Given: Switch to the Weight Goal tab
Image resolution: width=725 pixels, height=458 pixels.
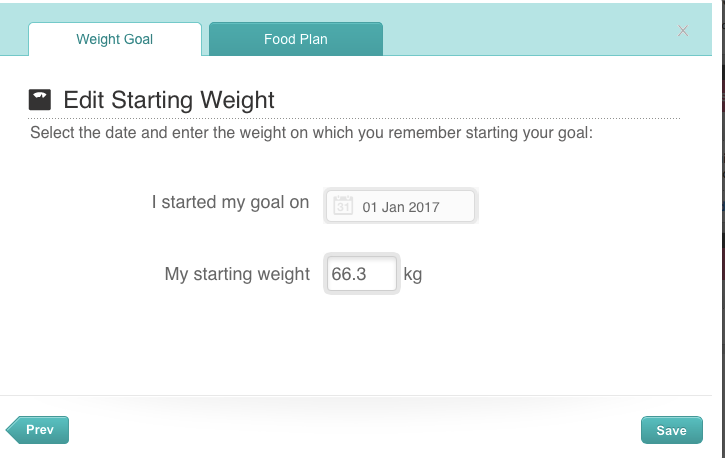Looking at the screenshot, I should [114, 40].
